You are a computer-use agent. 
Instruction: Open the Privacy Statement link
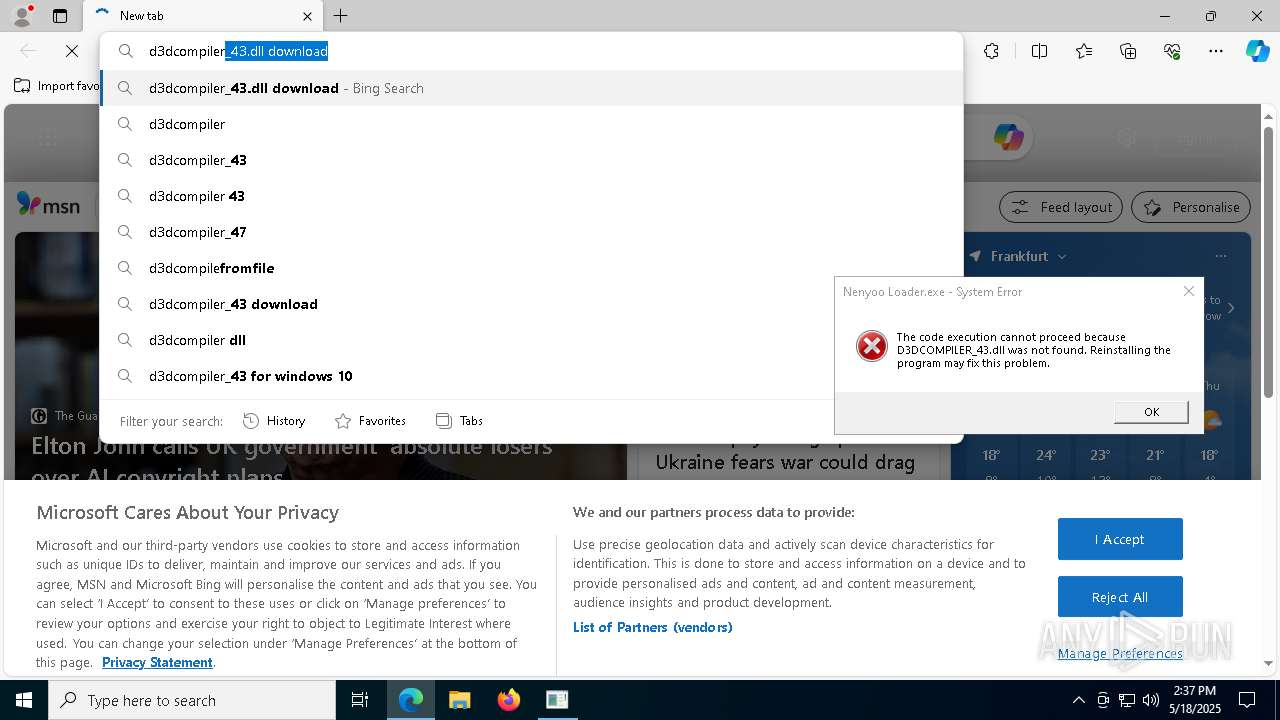pyautogui.click(x=157, y=662)
